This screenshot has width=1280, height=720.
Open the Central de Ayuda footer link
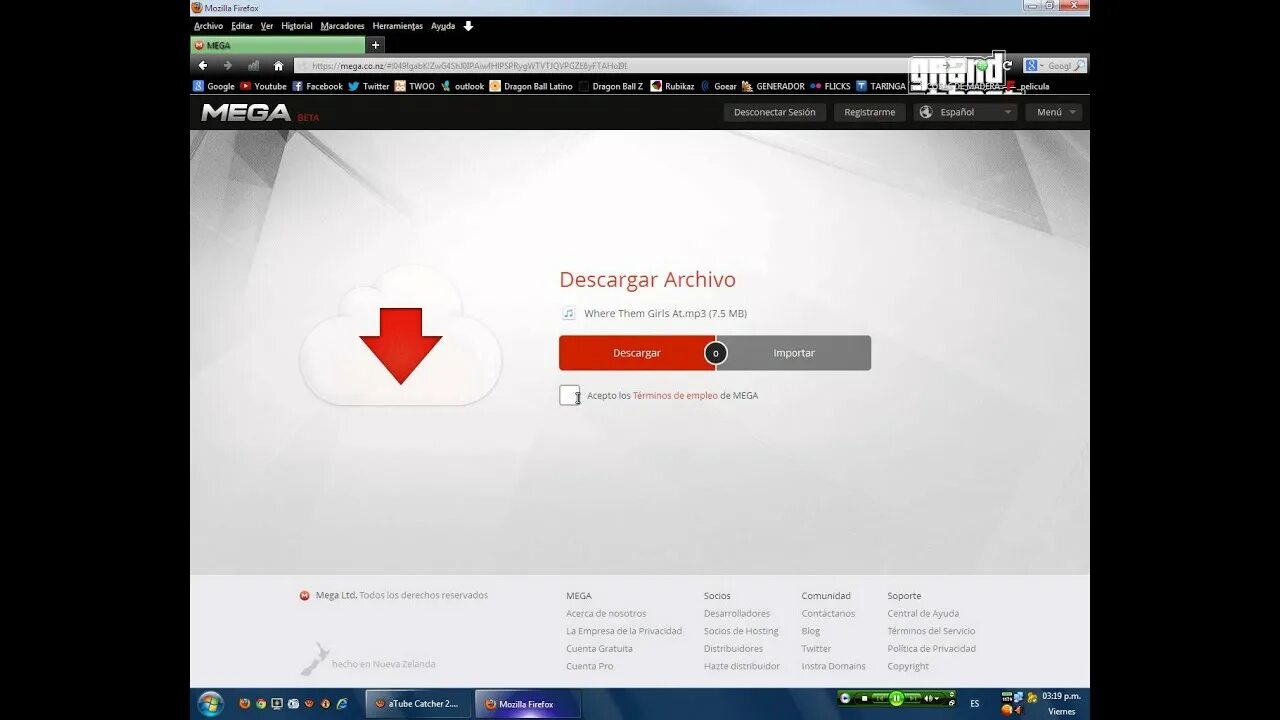click(x=923, y=614)
